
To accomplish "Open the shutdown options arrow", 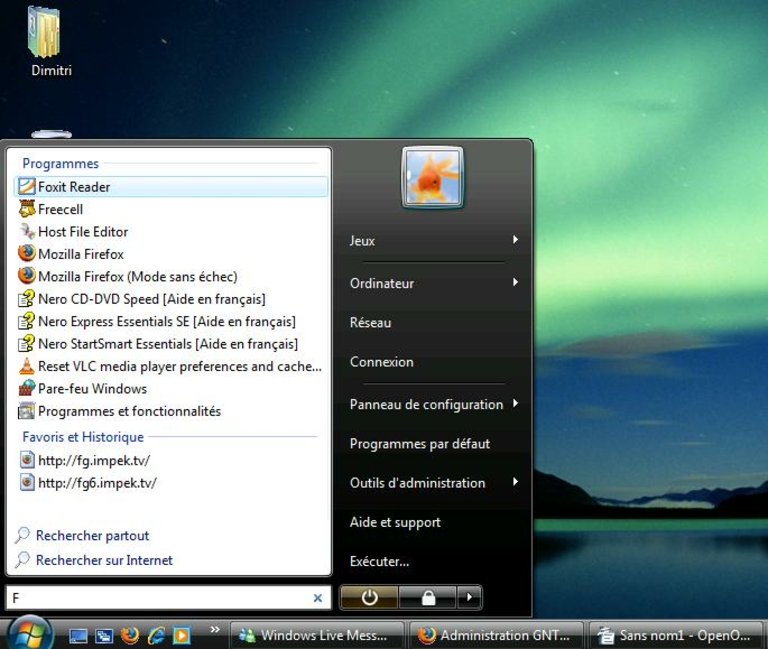I will (x=469, y=598).
